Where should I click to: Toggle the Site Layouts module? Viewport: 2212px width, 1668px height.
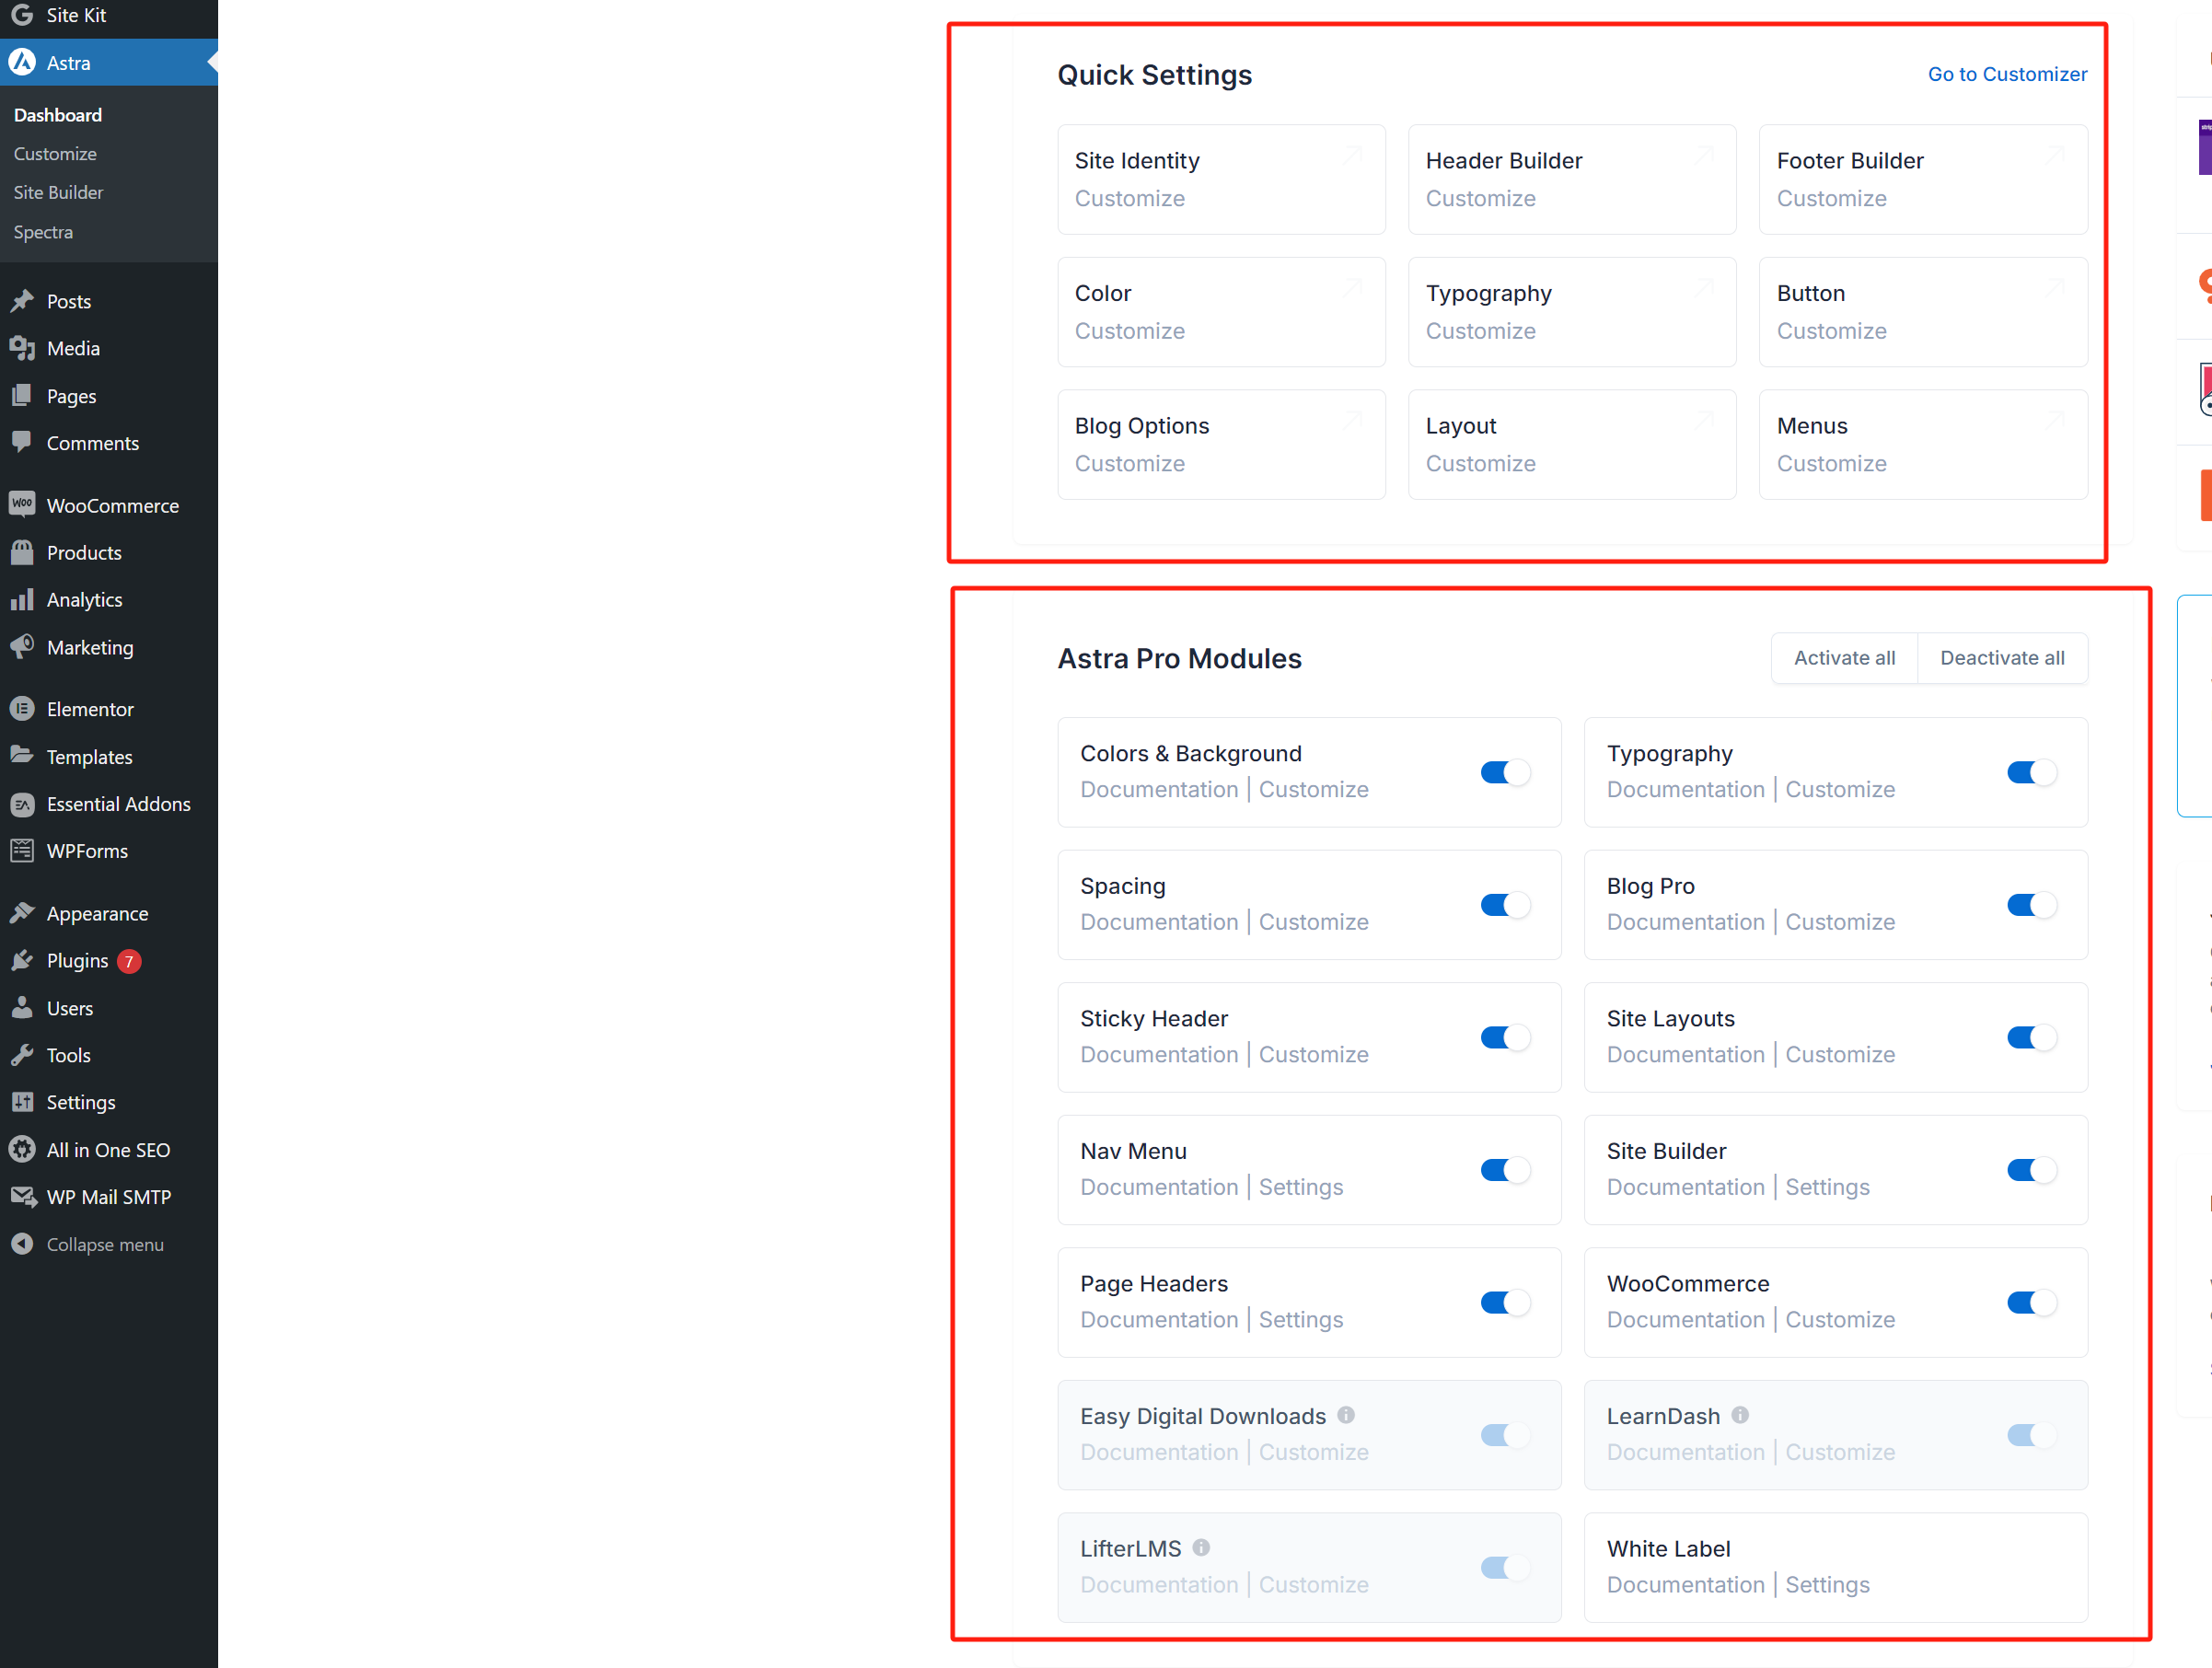[2032, 1037]
